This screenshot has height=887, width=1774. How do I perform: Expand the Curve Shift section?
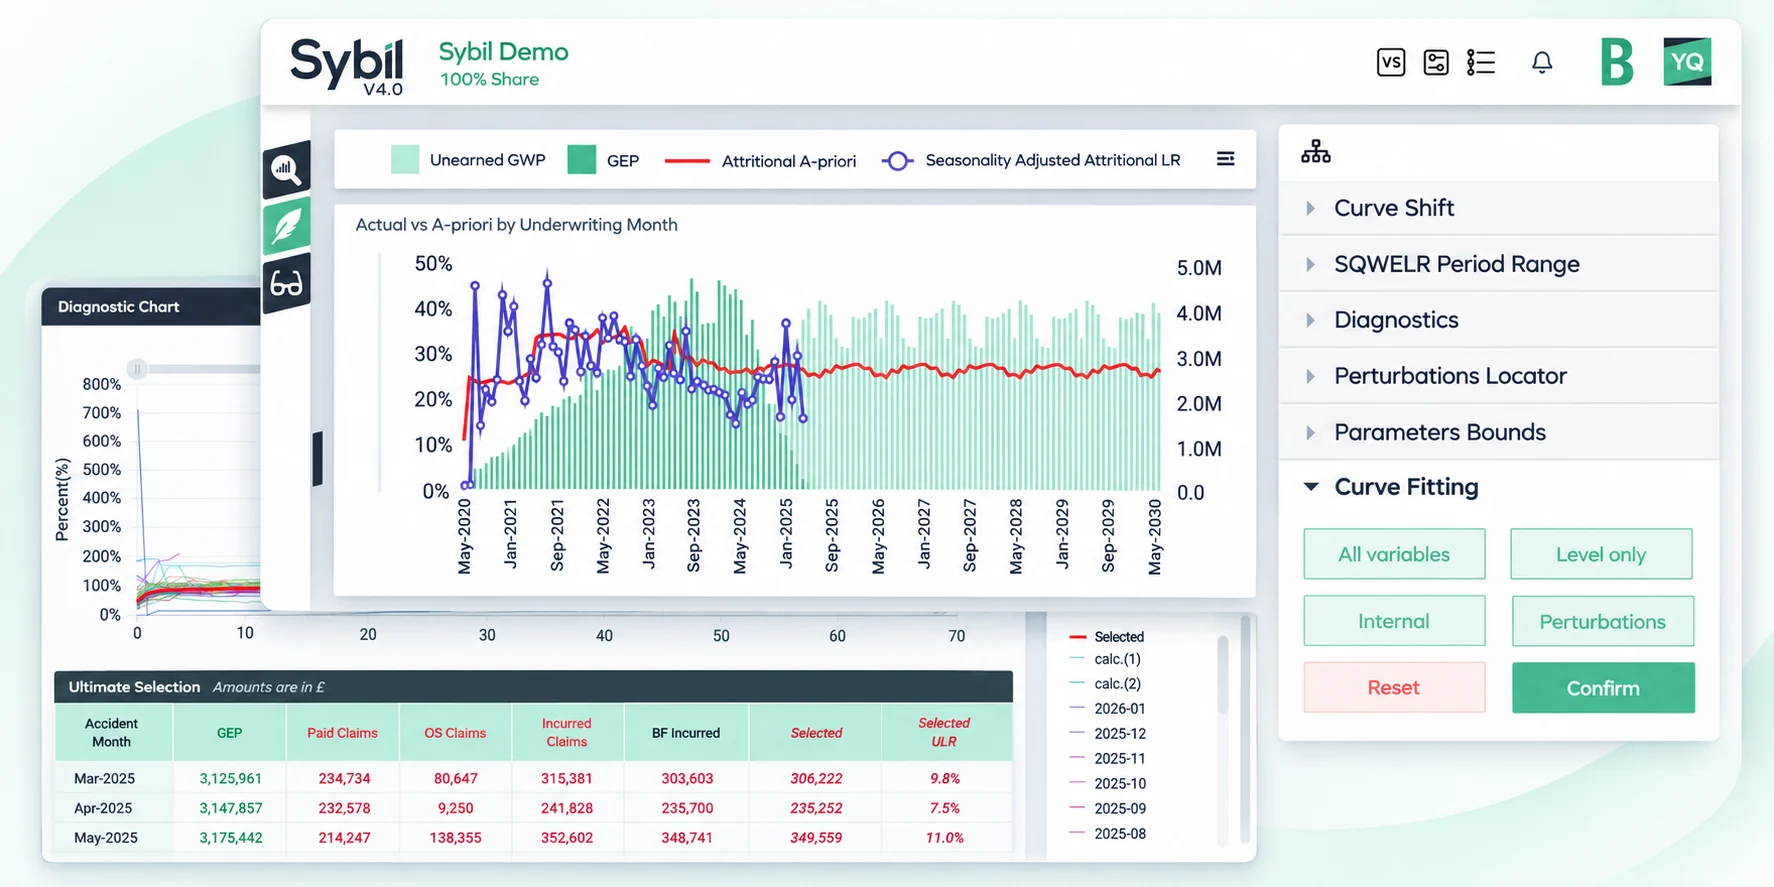(1498, 208)
